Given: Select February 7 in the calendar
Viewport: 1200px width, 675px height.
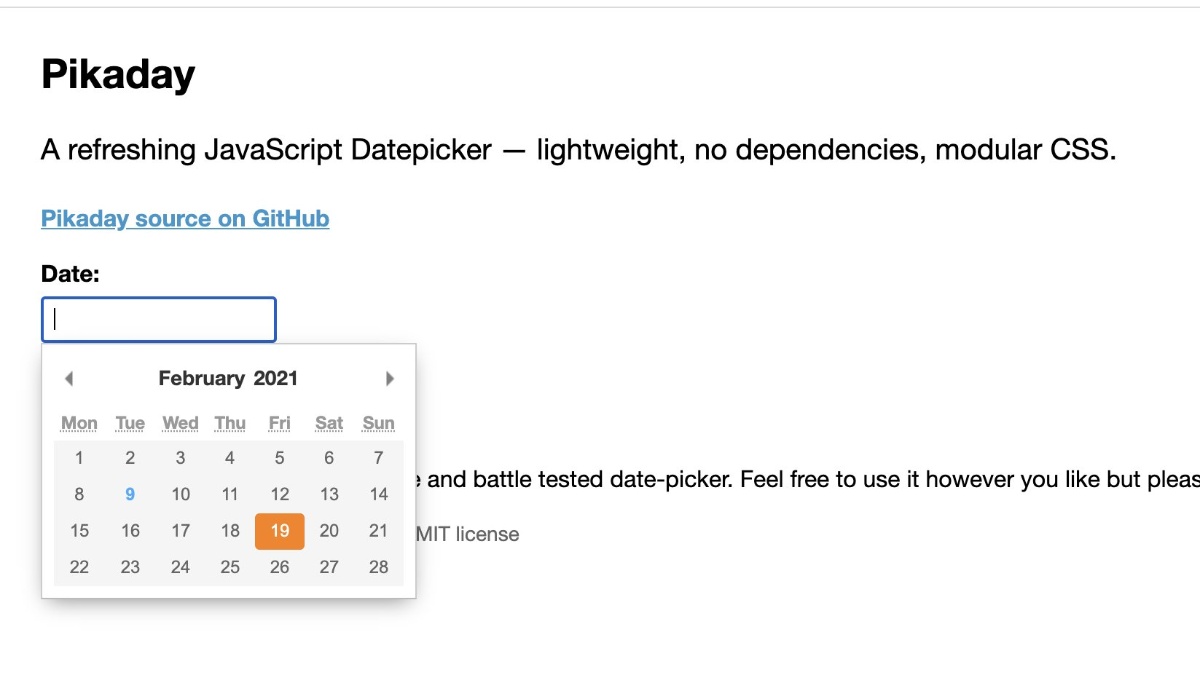Looking at the screenshot, I should coord(379,459).
